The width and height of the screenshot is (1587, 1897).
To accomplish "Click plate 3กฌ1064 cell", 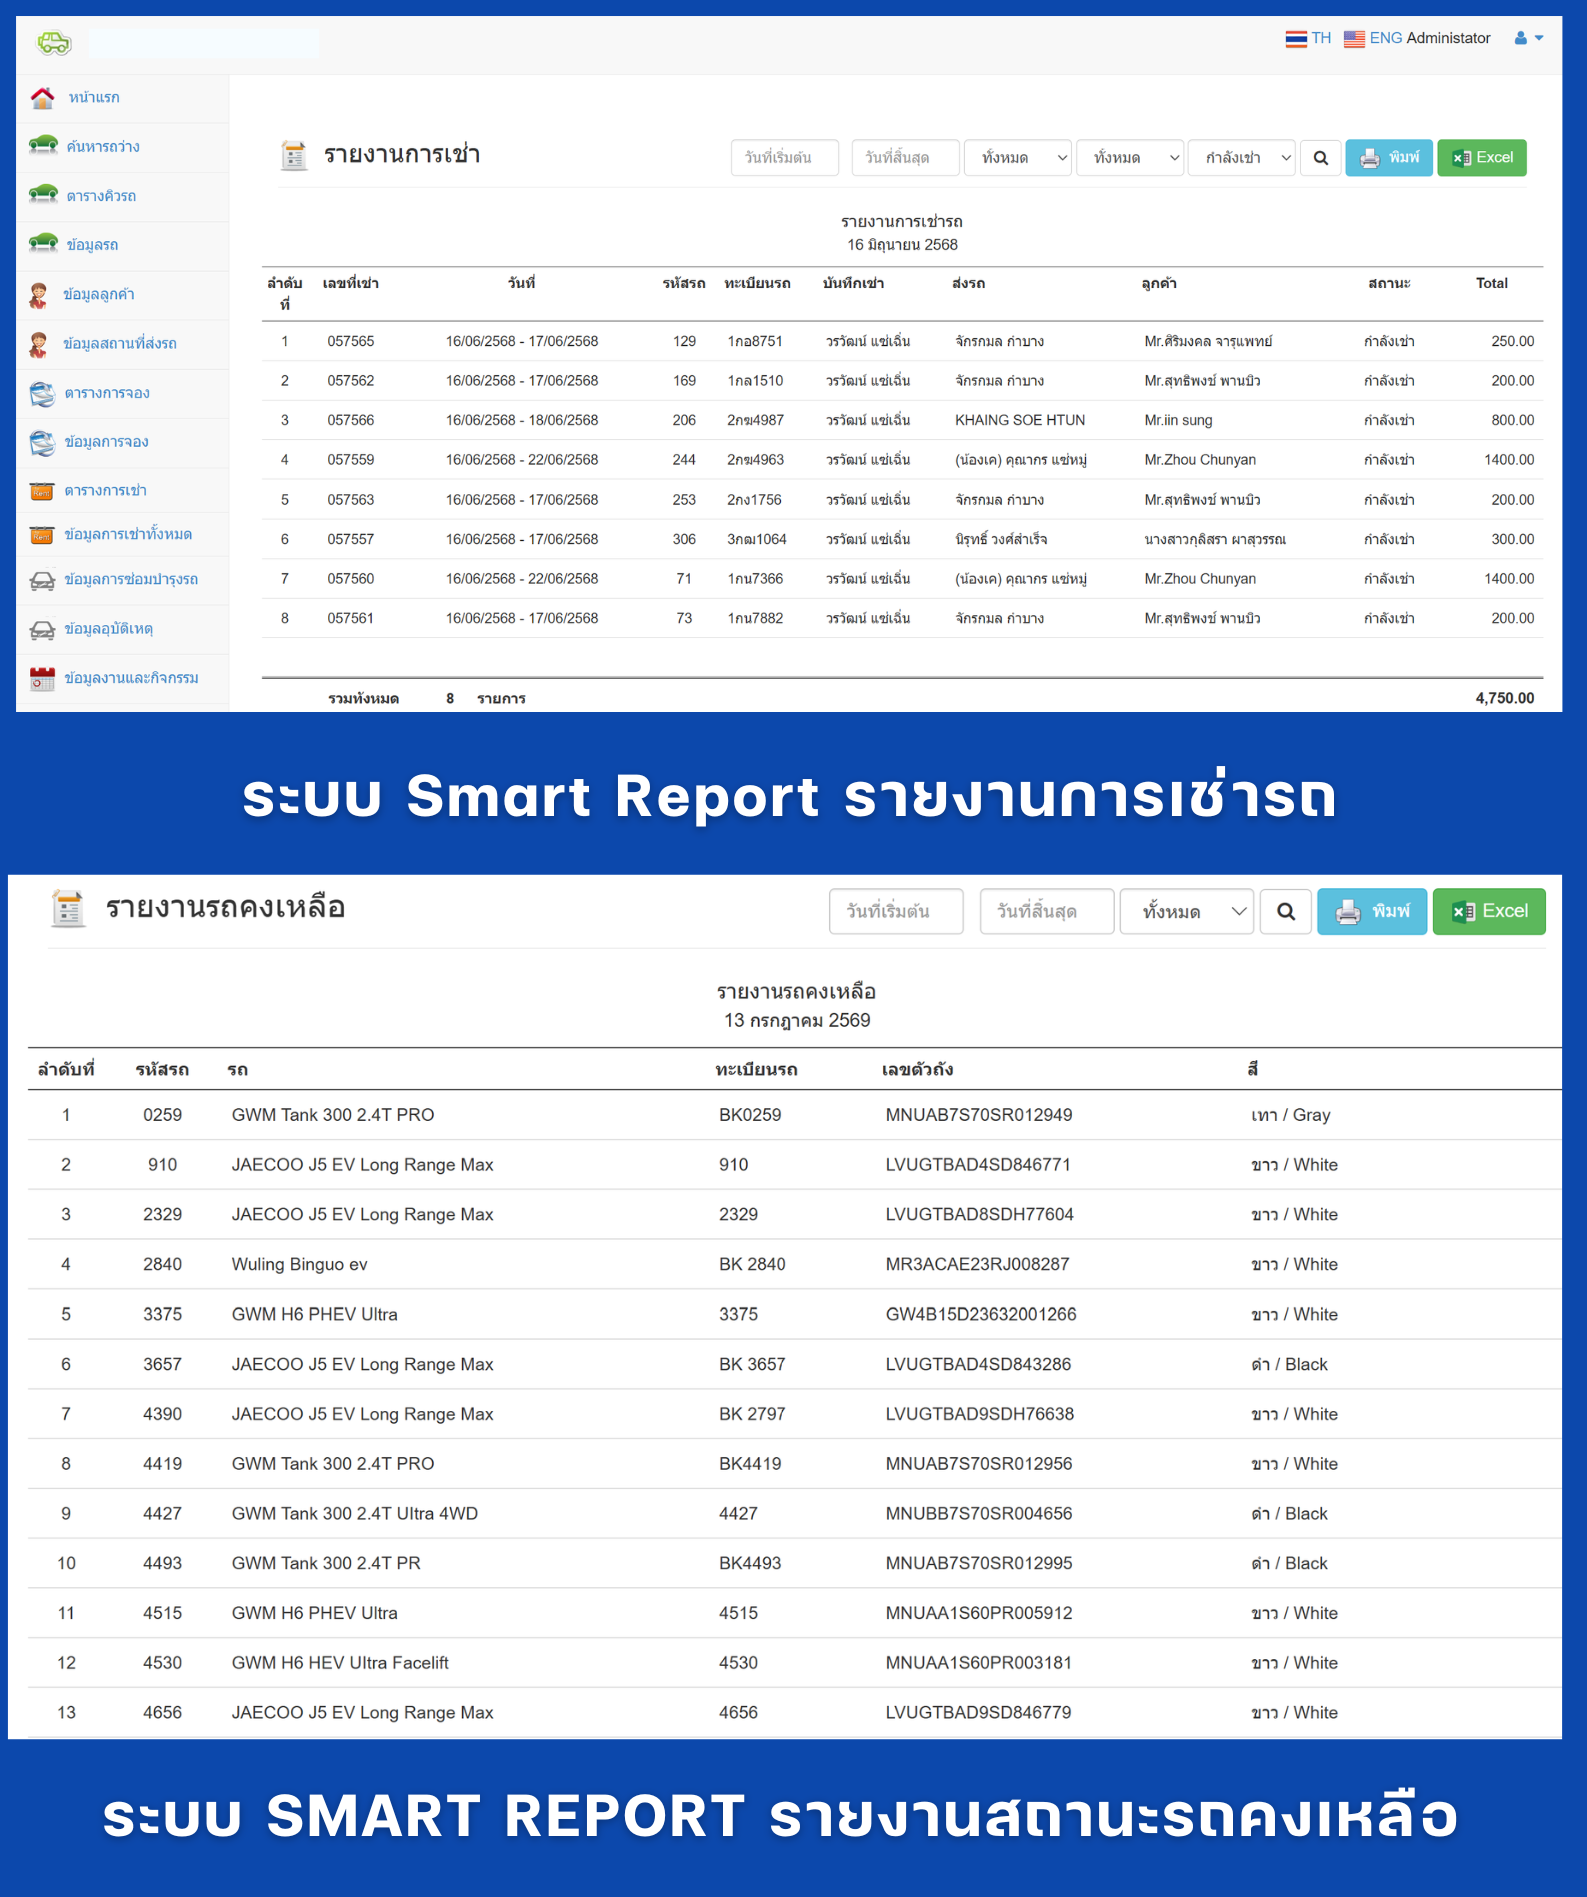I will coord(757,539).
